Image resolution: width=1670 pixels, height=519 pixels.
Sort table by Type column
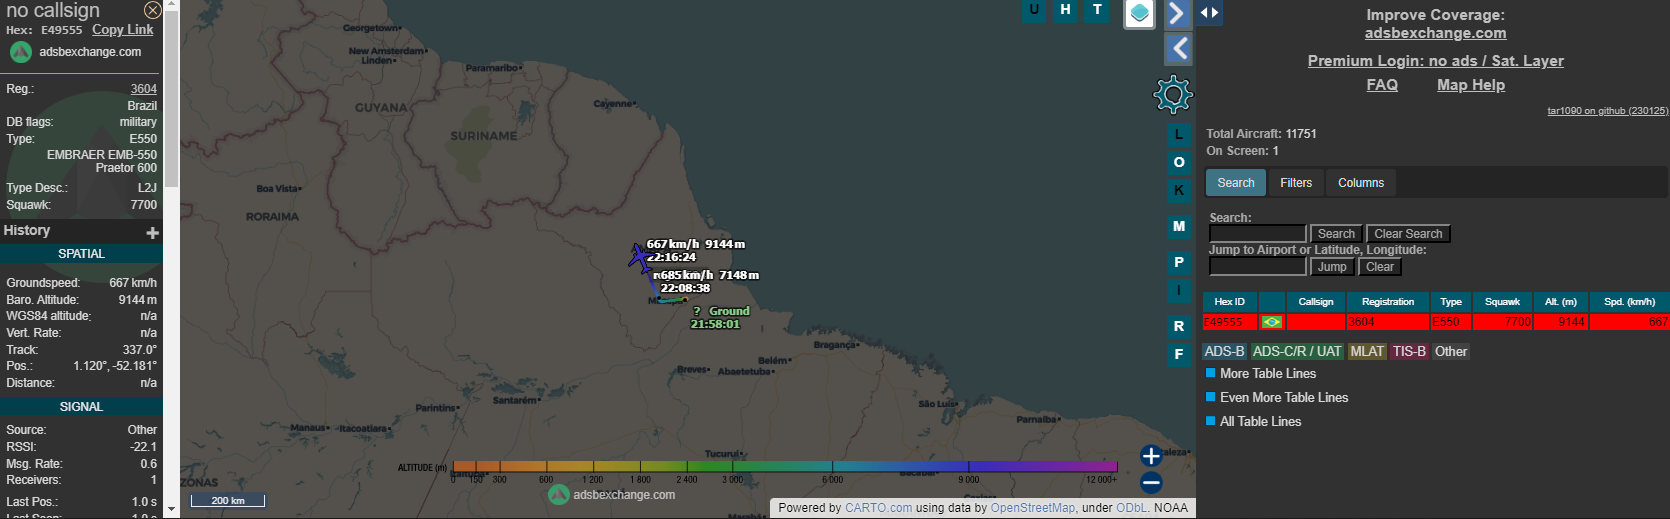(x=1451, y=302)
